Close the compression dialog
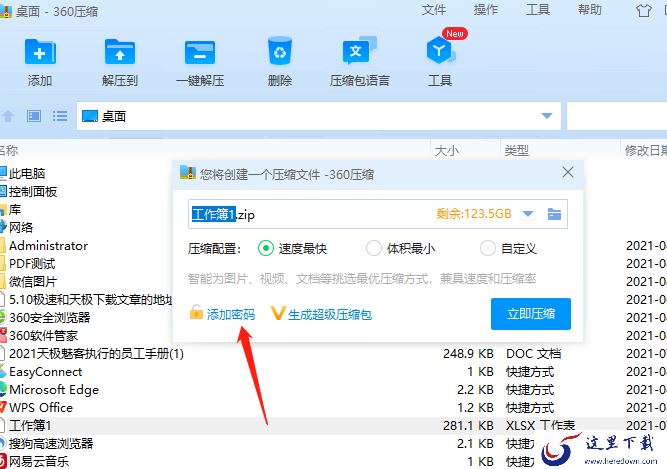 point(568,172)
